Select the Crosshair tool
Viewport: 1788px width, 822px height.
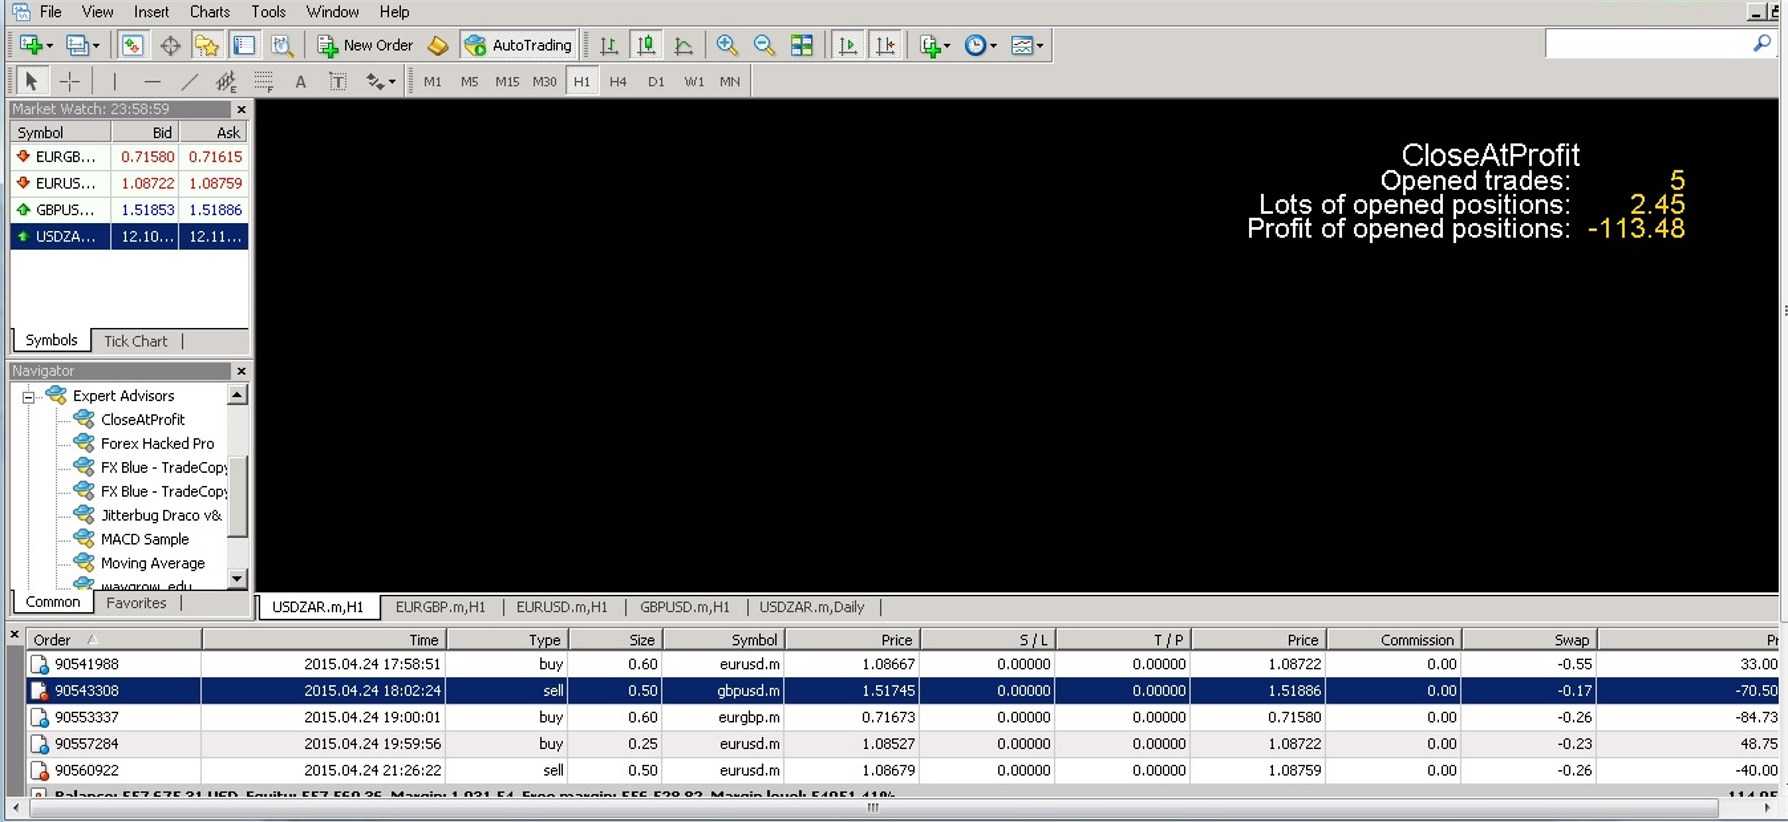tap(69, 81)
